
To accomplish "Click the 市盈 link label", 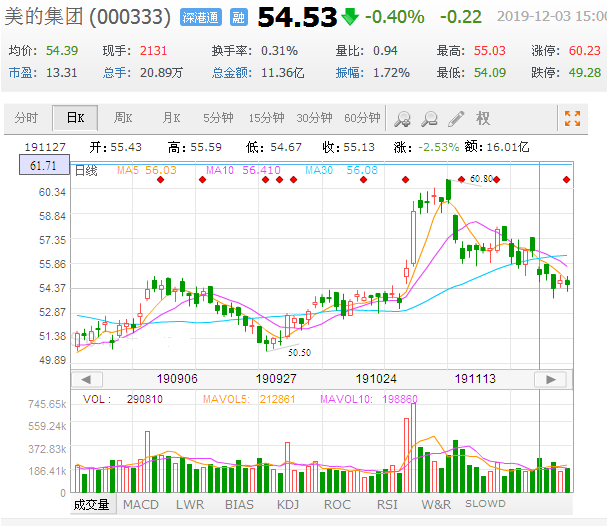I will (x=21, y=73).
